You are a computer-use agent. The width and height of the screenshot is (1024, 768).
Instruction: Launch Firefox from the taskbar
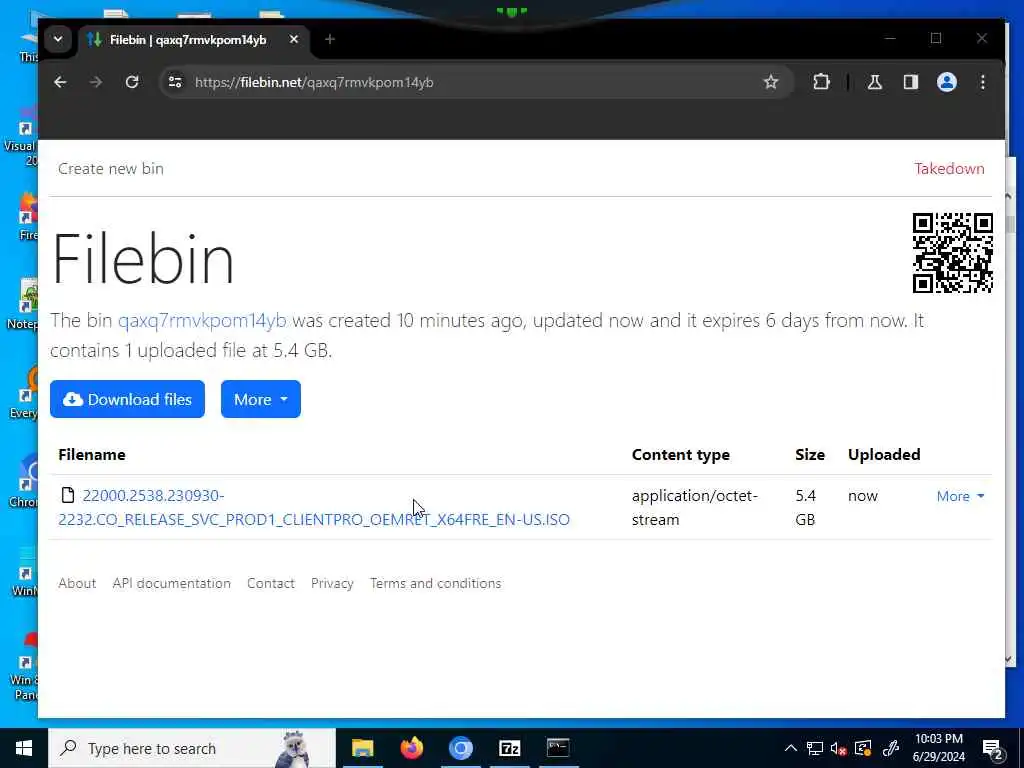tap(411, 748)
